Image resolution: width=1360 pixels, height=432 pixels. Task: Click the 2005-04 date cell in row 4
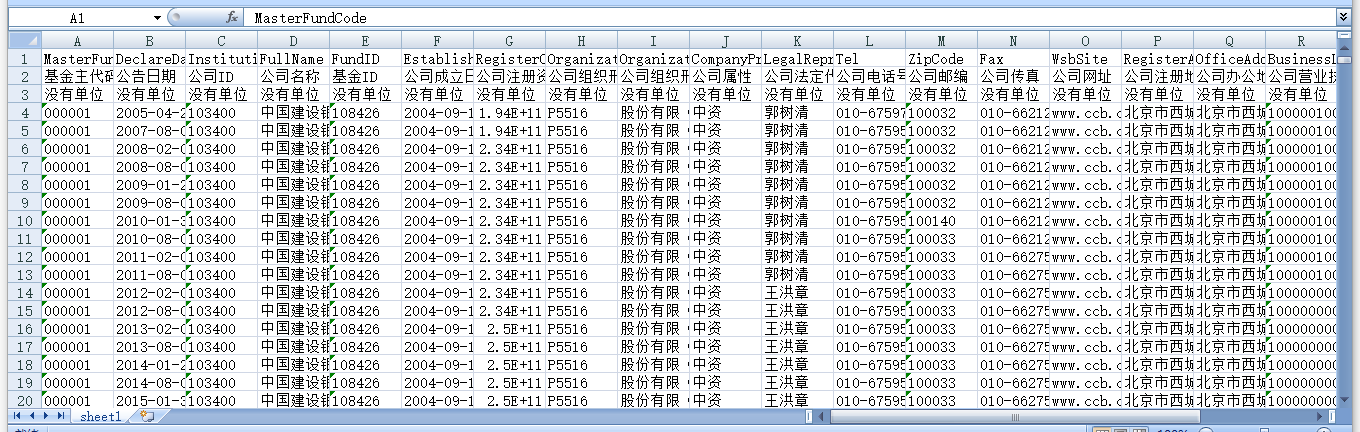pyautogui.click(x=149, y=113)
